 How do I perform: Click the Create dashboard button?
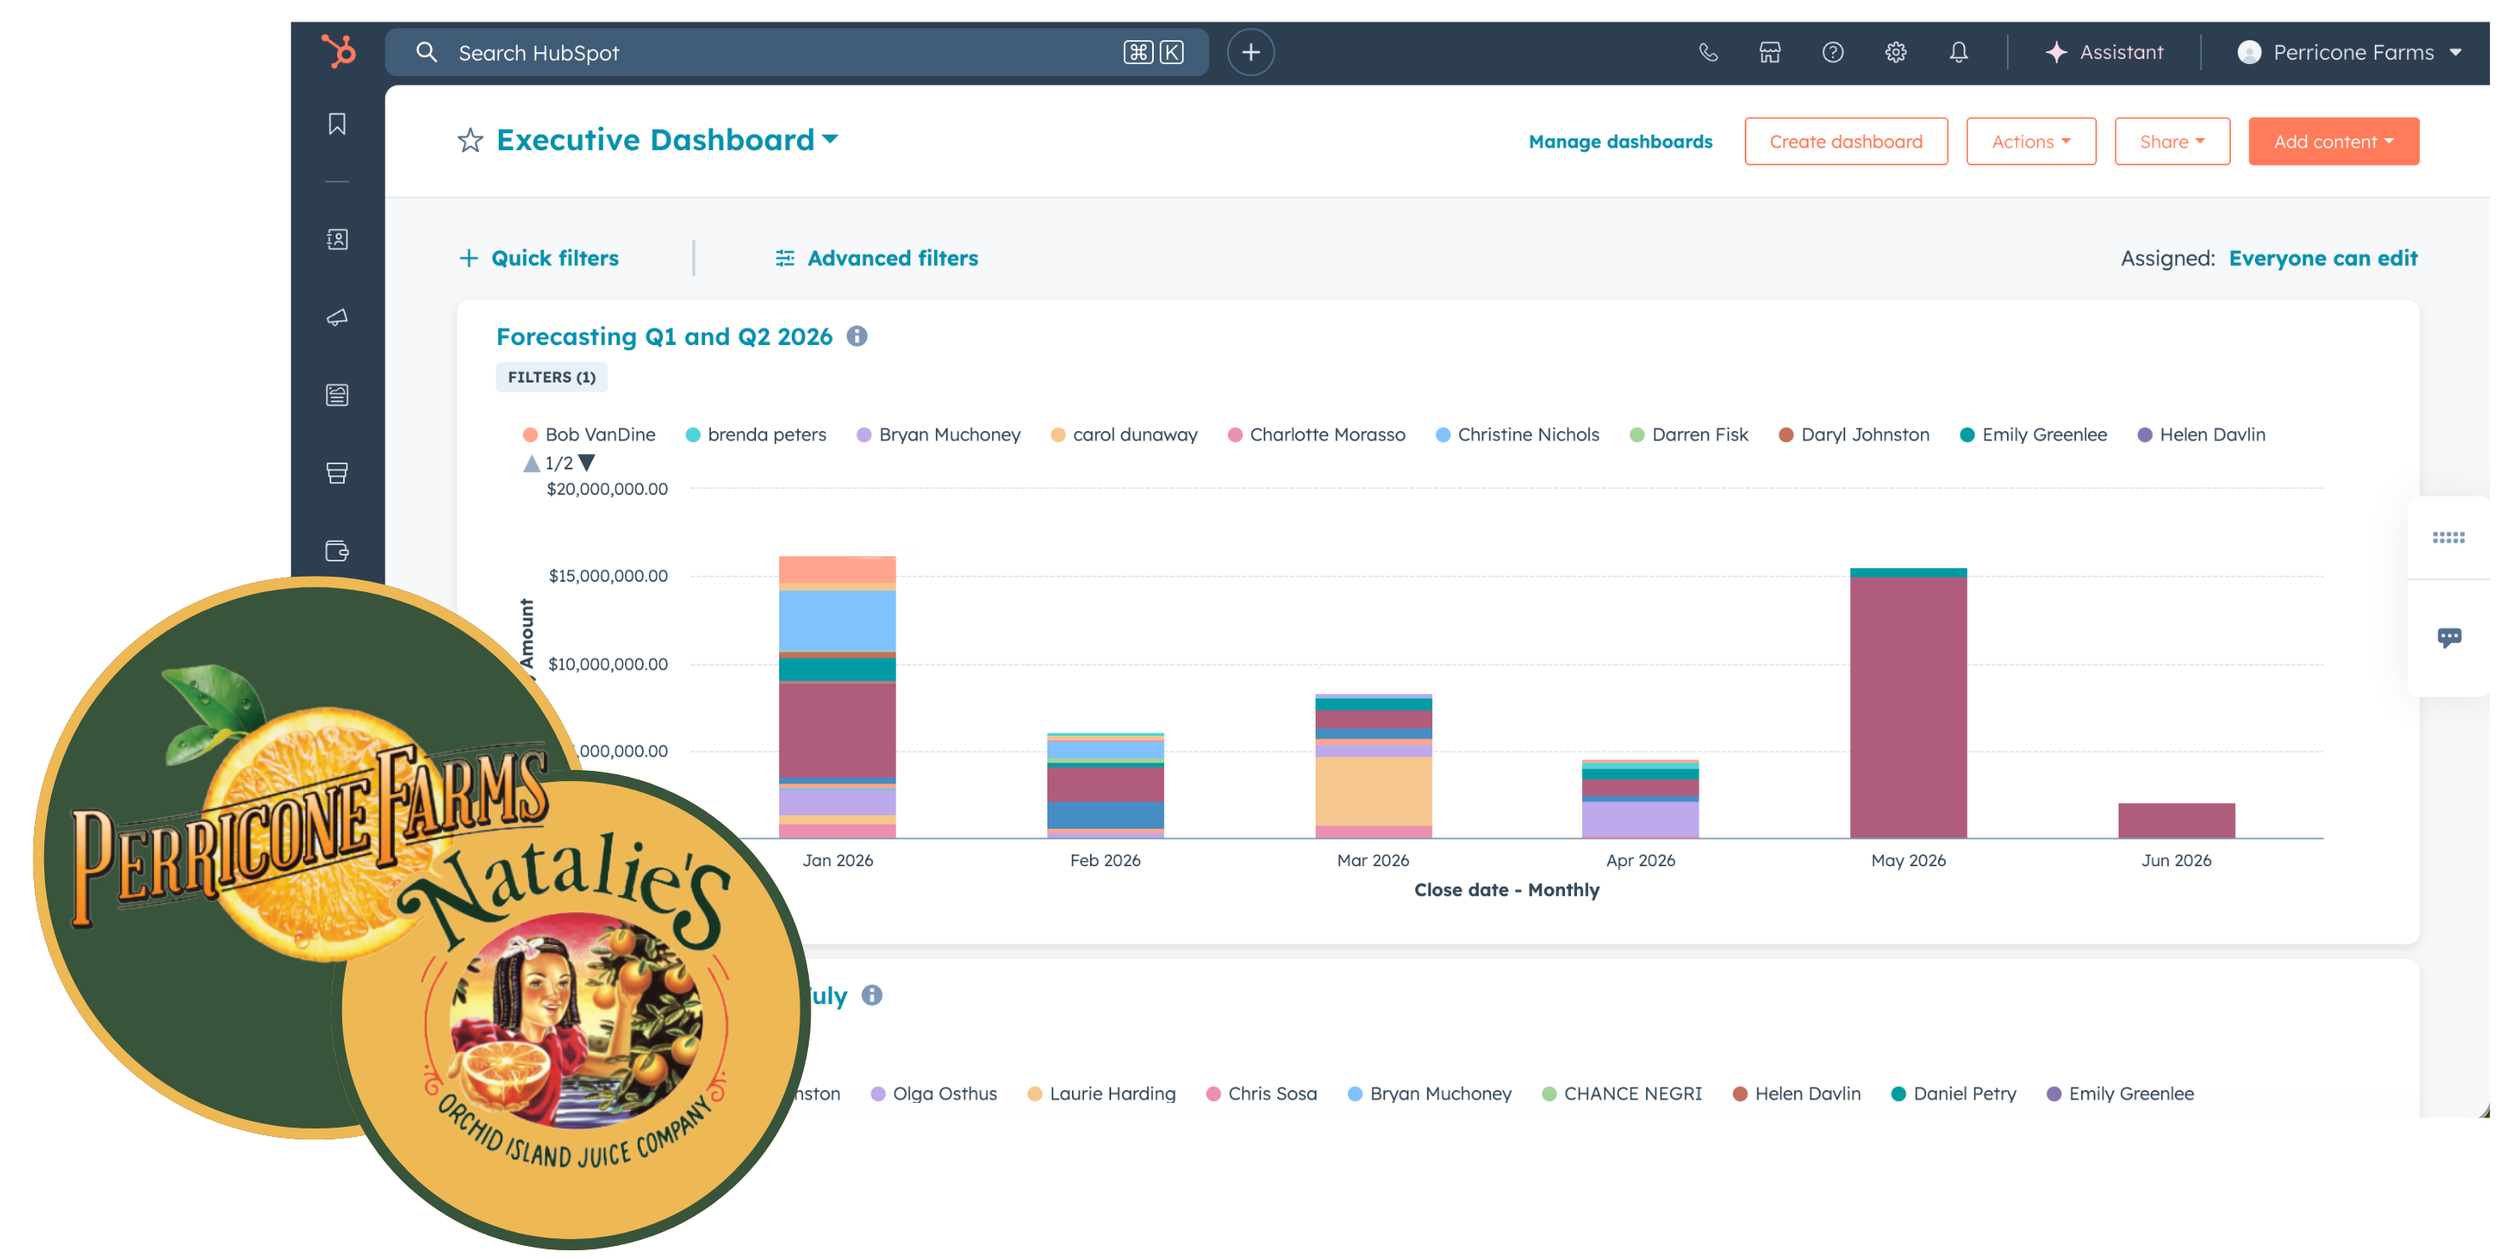click(1845, 141)
